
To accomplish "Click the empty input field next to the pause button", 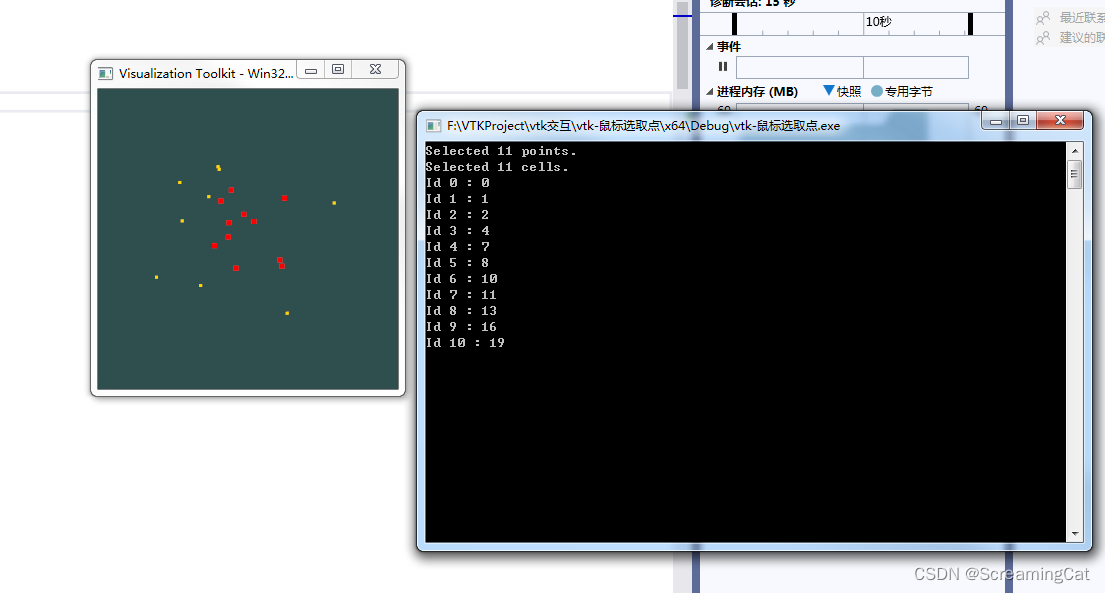I will tap(800, 66).
